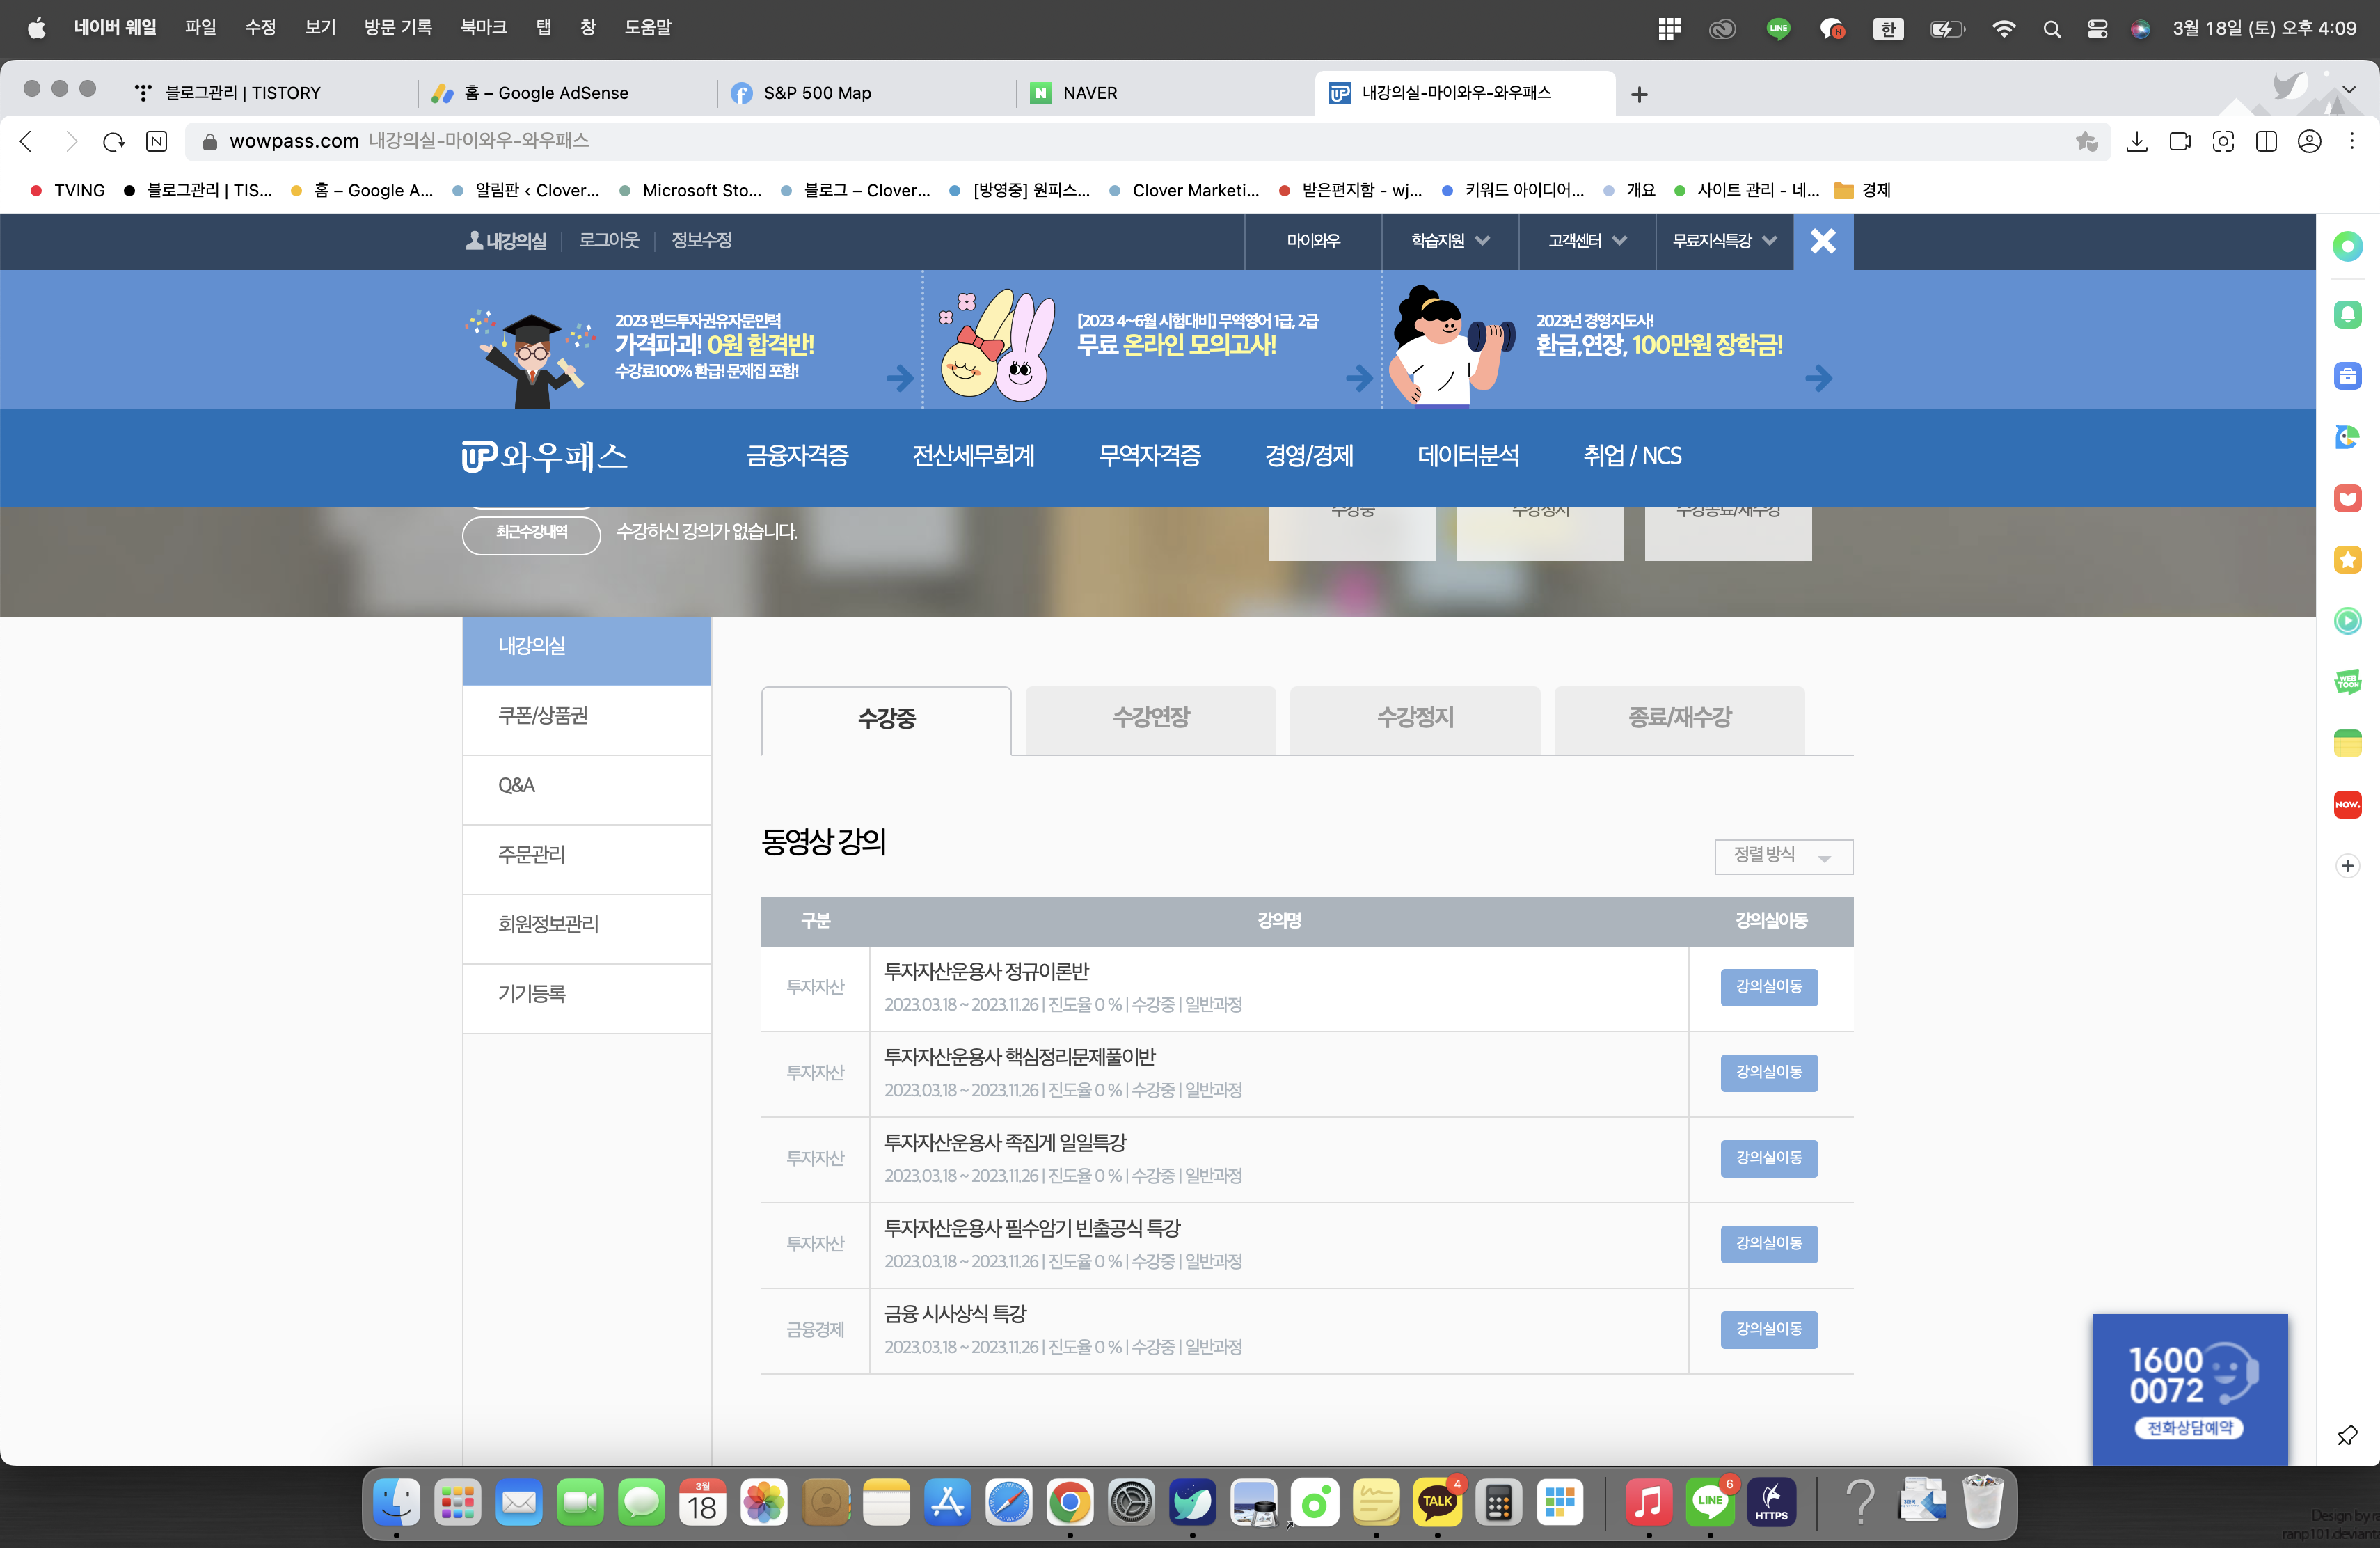Open the 정보수정 link
Image resolution: width=2380 pixels, height=1548 pixels.
702,241
